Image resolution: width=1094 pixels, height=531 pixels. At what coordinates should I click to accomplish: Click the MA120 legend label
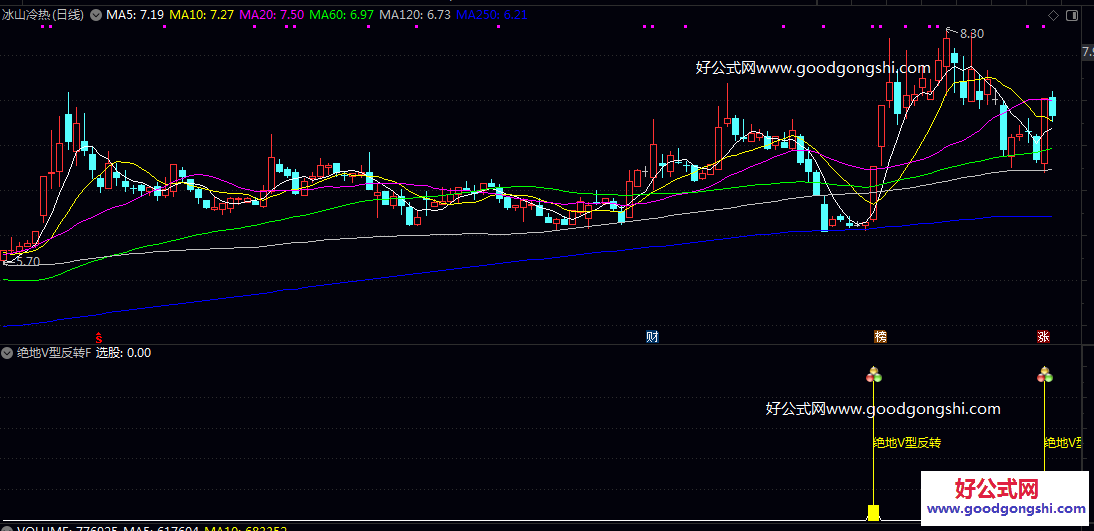pos(415,15)
